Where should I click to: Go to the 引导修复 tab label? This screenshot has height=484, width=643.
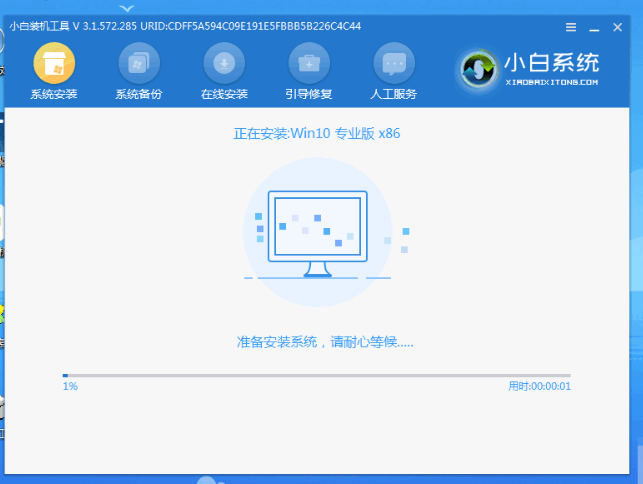tap(309, 95)
